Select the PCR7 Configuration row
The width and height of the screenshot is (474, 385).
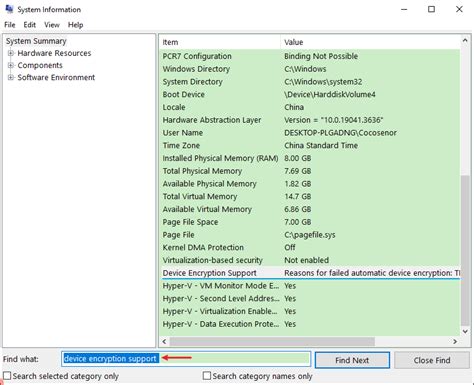pos(310,56)
